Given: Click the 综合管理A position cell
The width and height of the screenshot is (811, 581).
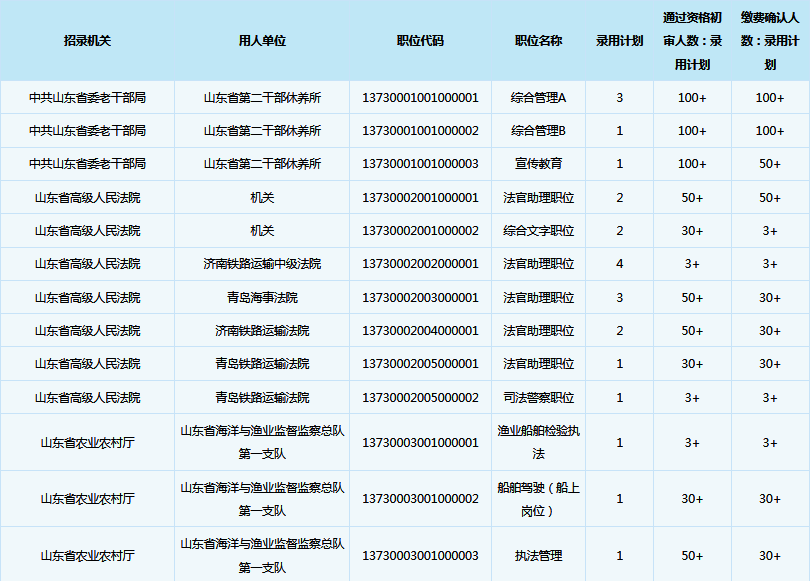Looking at the screenshot, I should (x=538, y=98).
